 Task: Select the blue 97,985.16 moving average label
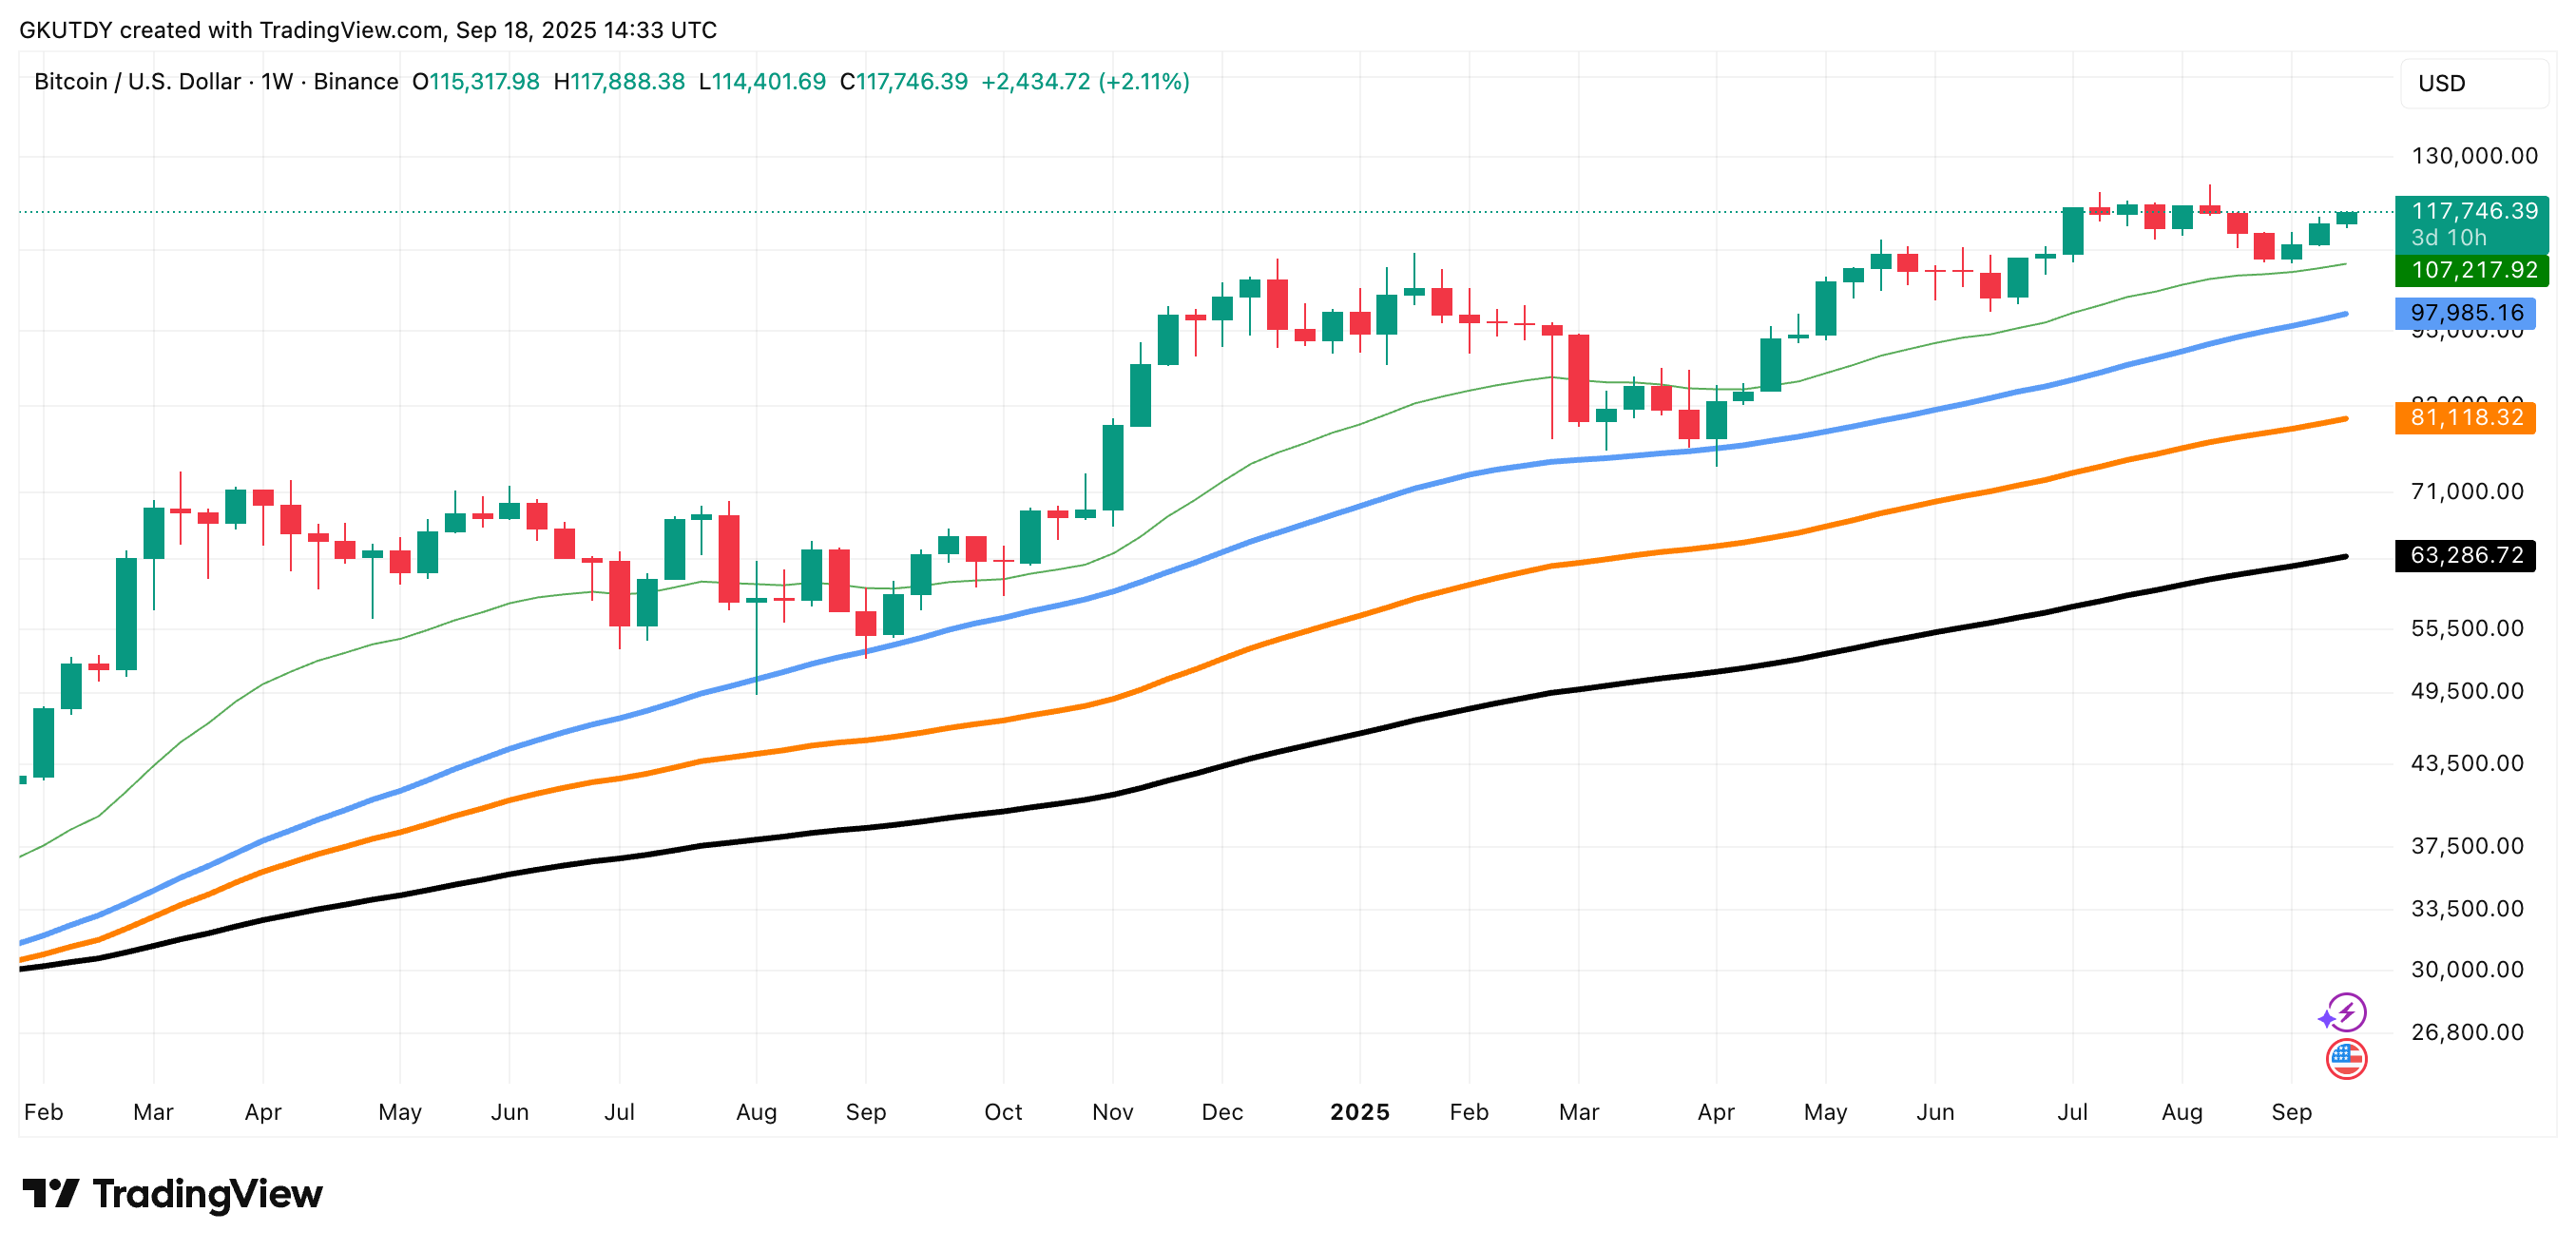2465,314
